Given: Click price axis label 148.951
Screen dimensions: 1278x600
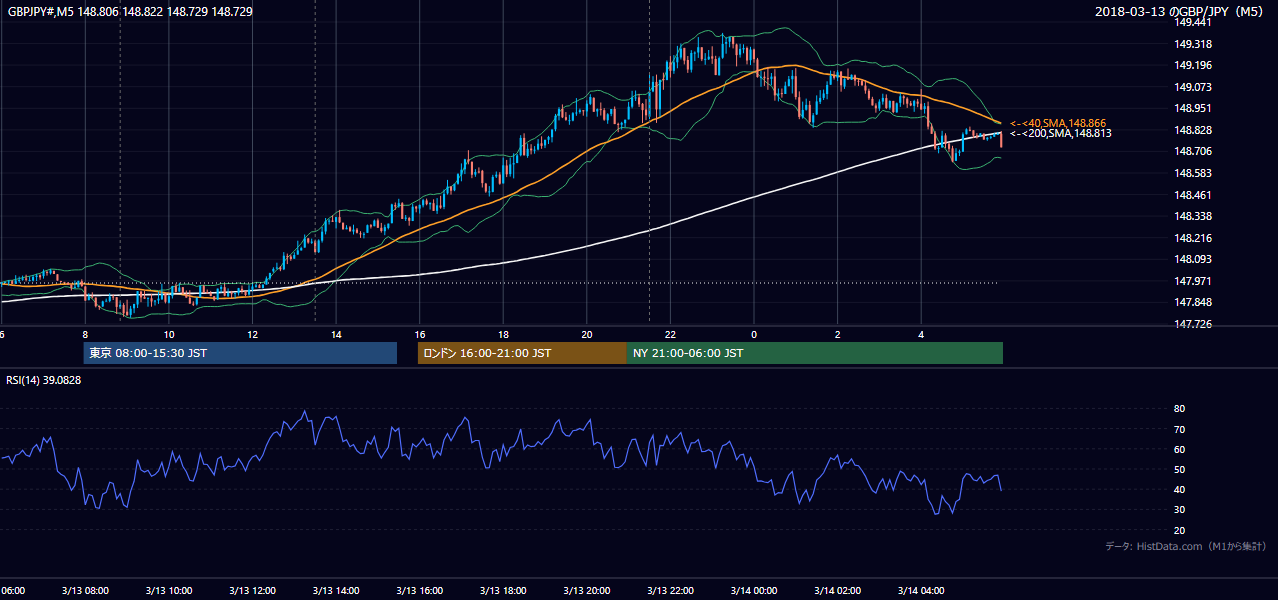Looking at the screenshot, I should [1193, 108].
